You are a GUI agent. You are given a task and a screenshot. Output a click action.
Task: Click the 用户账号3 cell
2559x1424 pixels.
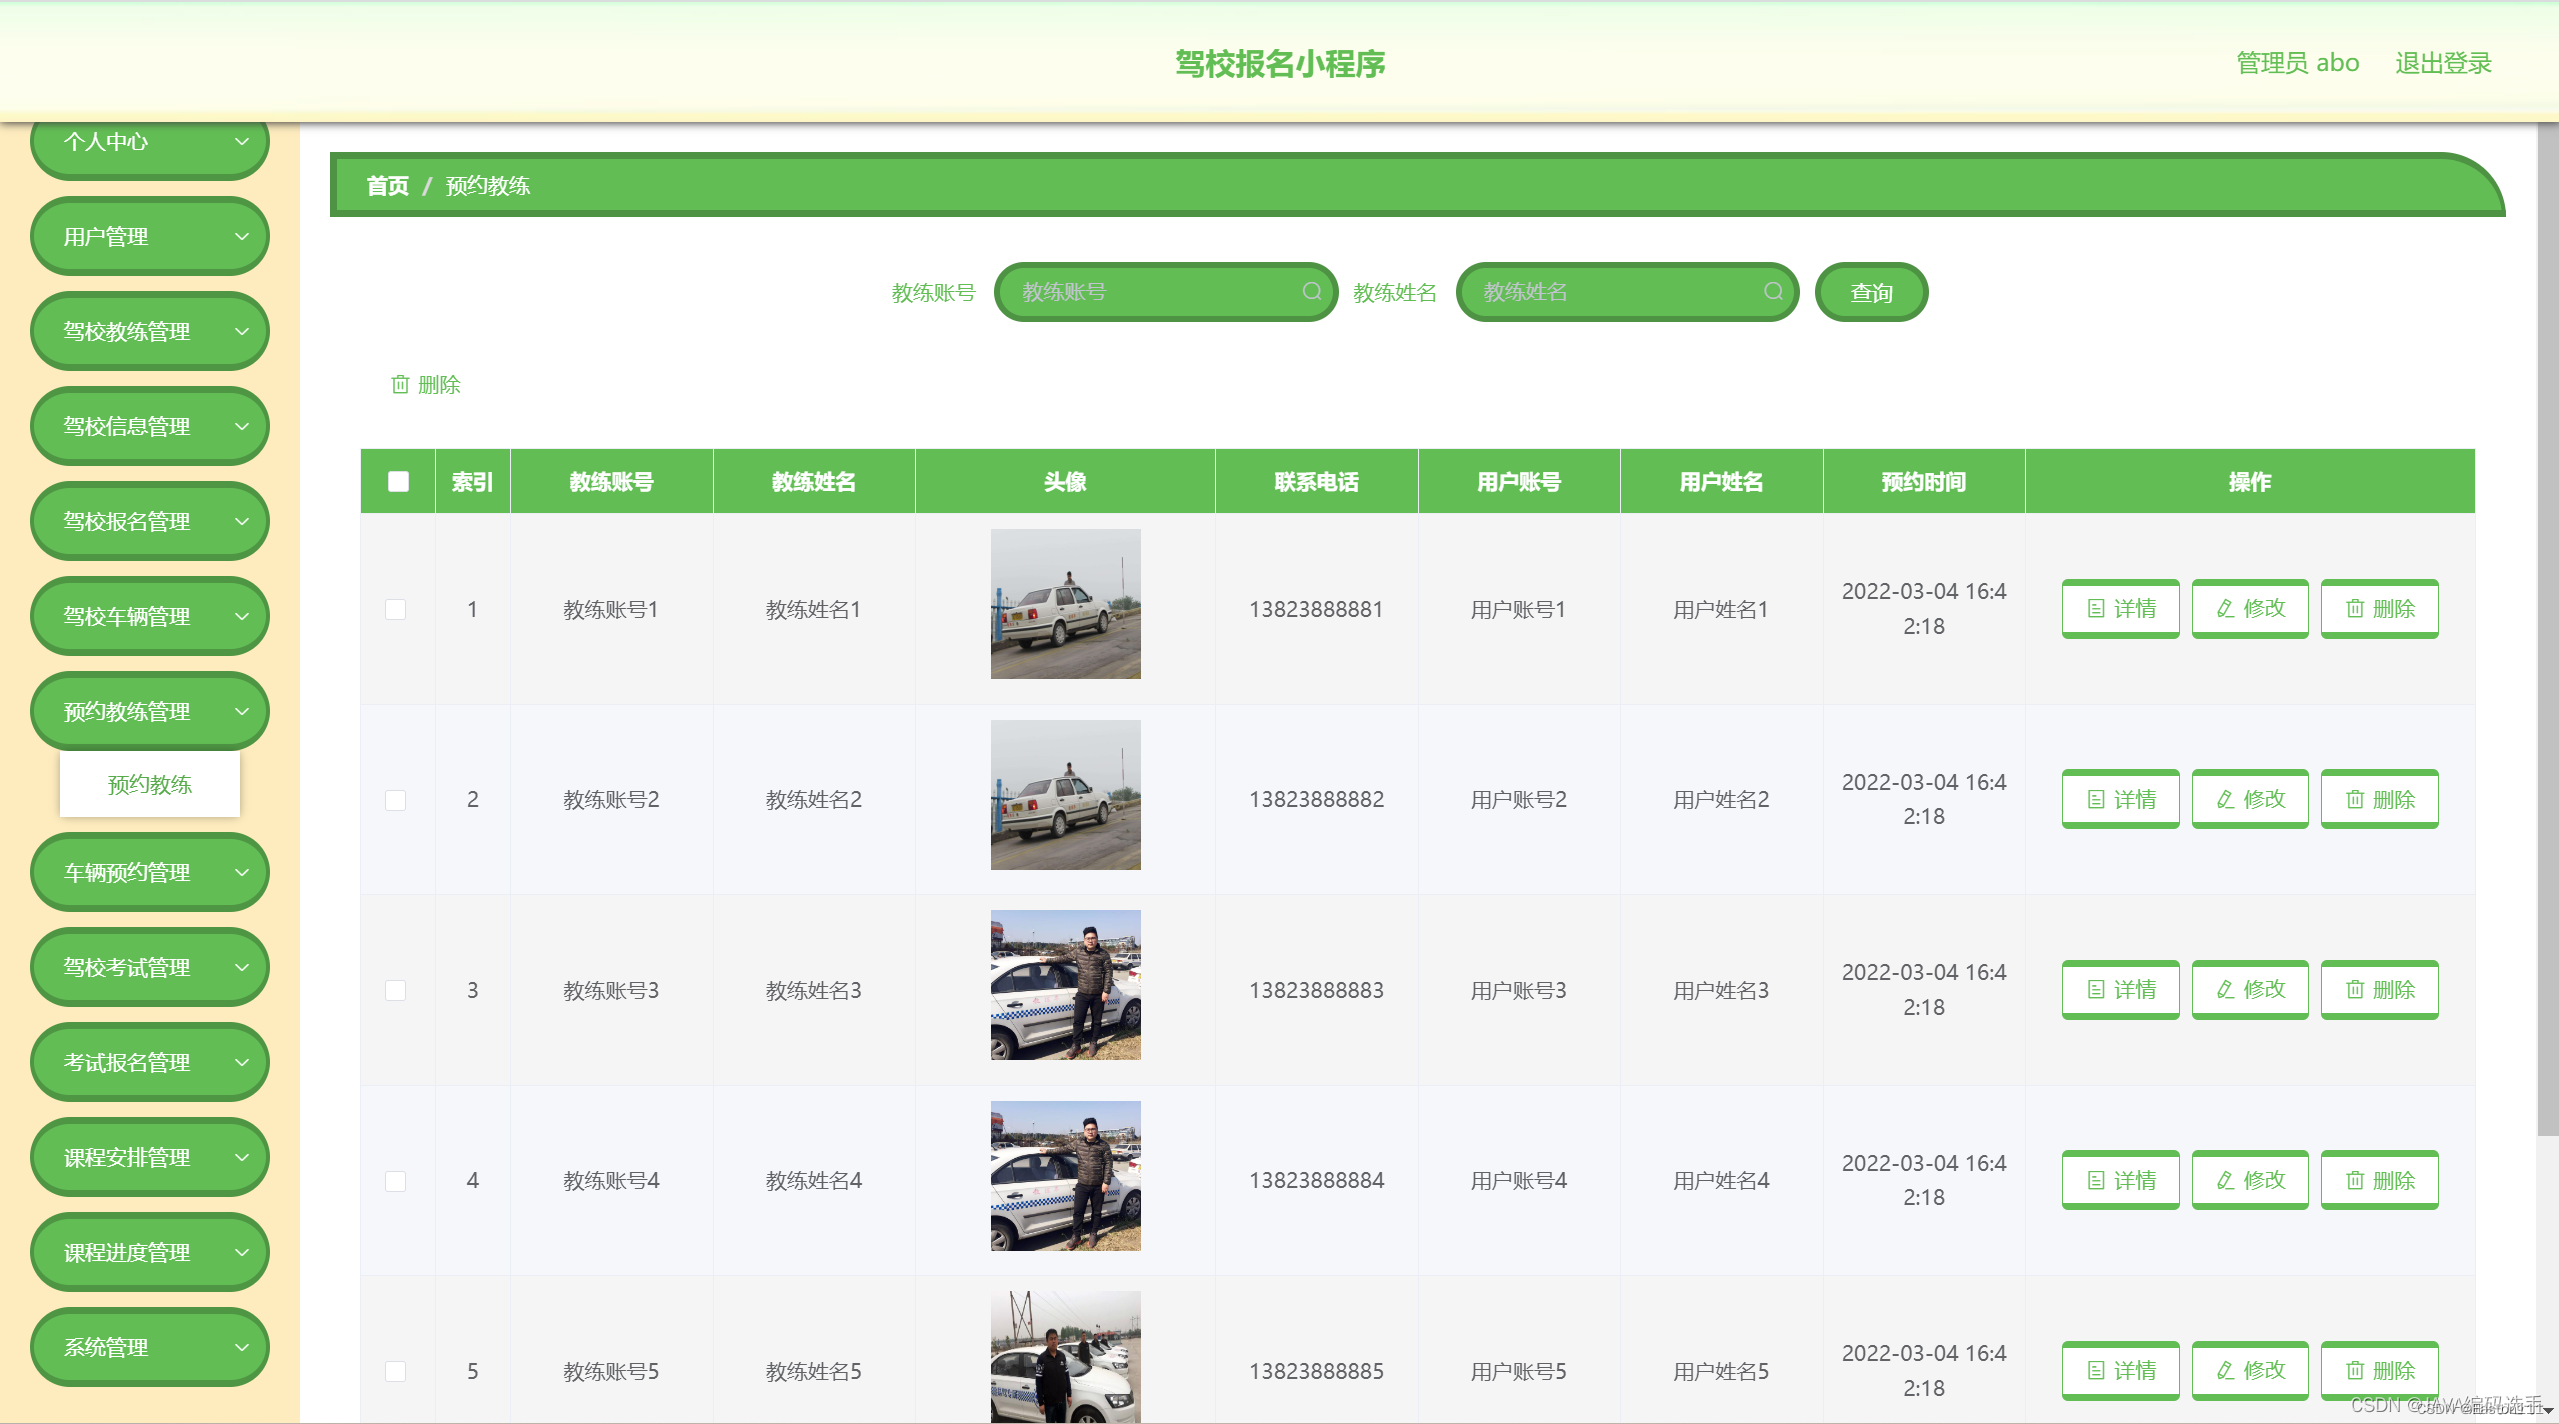point(1518,990)
